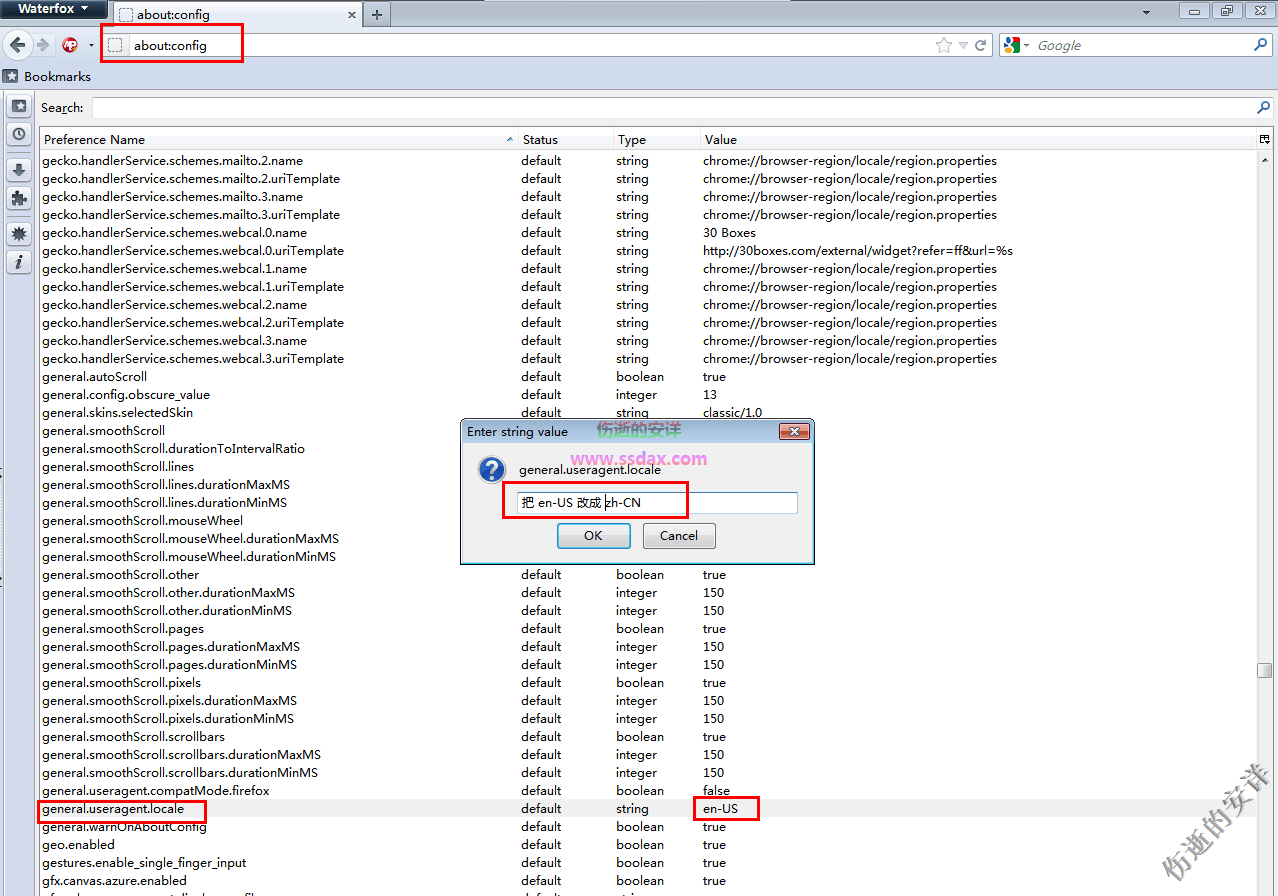Screen dimensions: 1278x896
Task: Bookmark this page with the star
Action: tap(943, 45)
